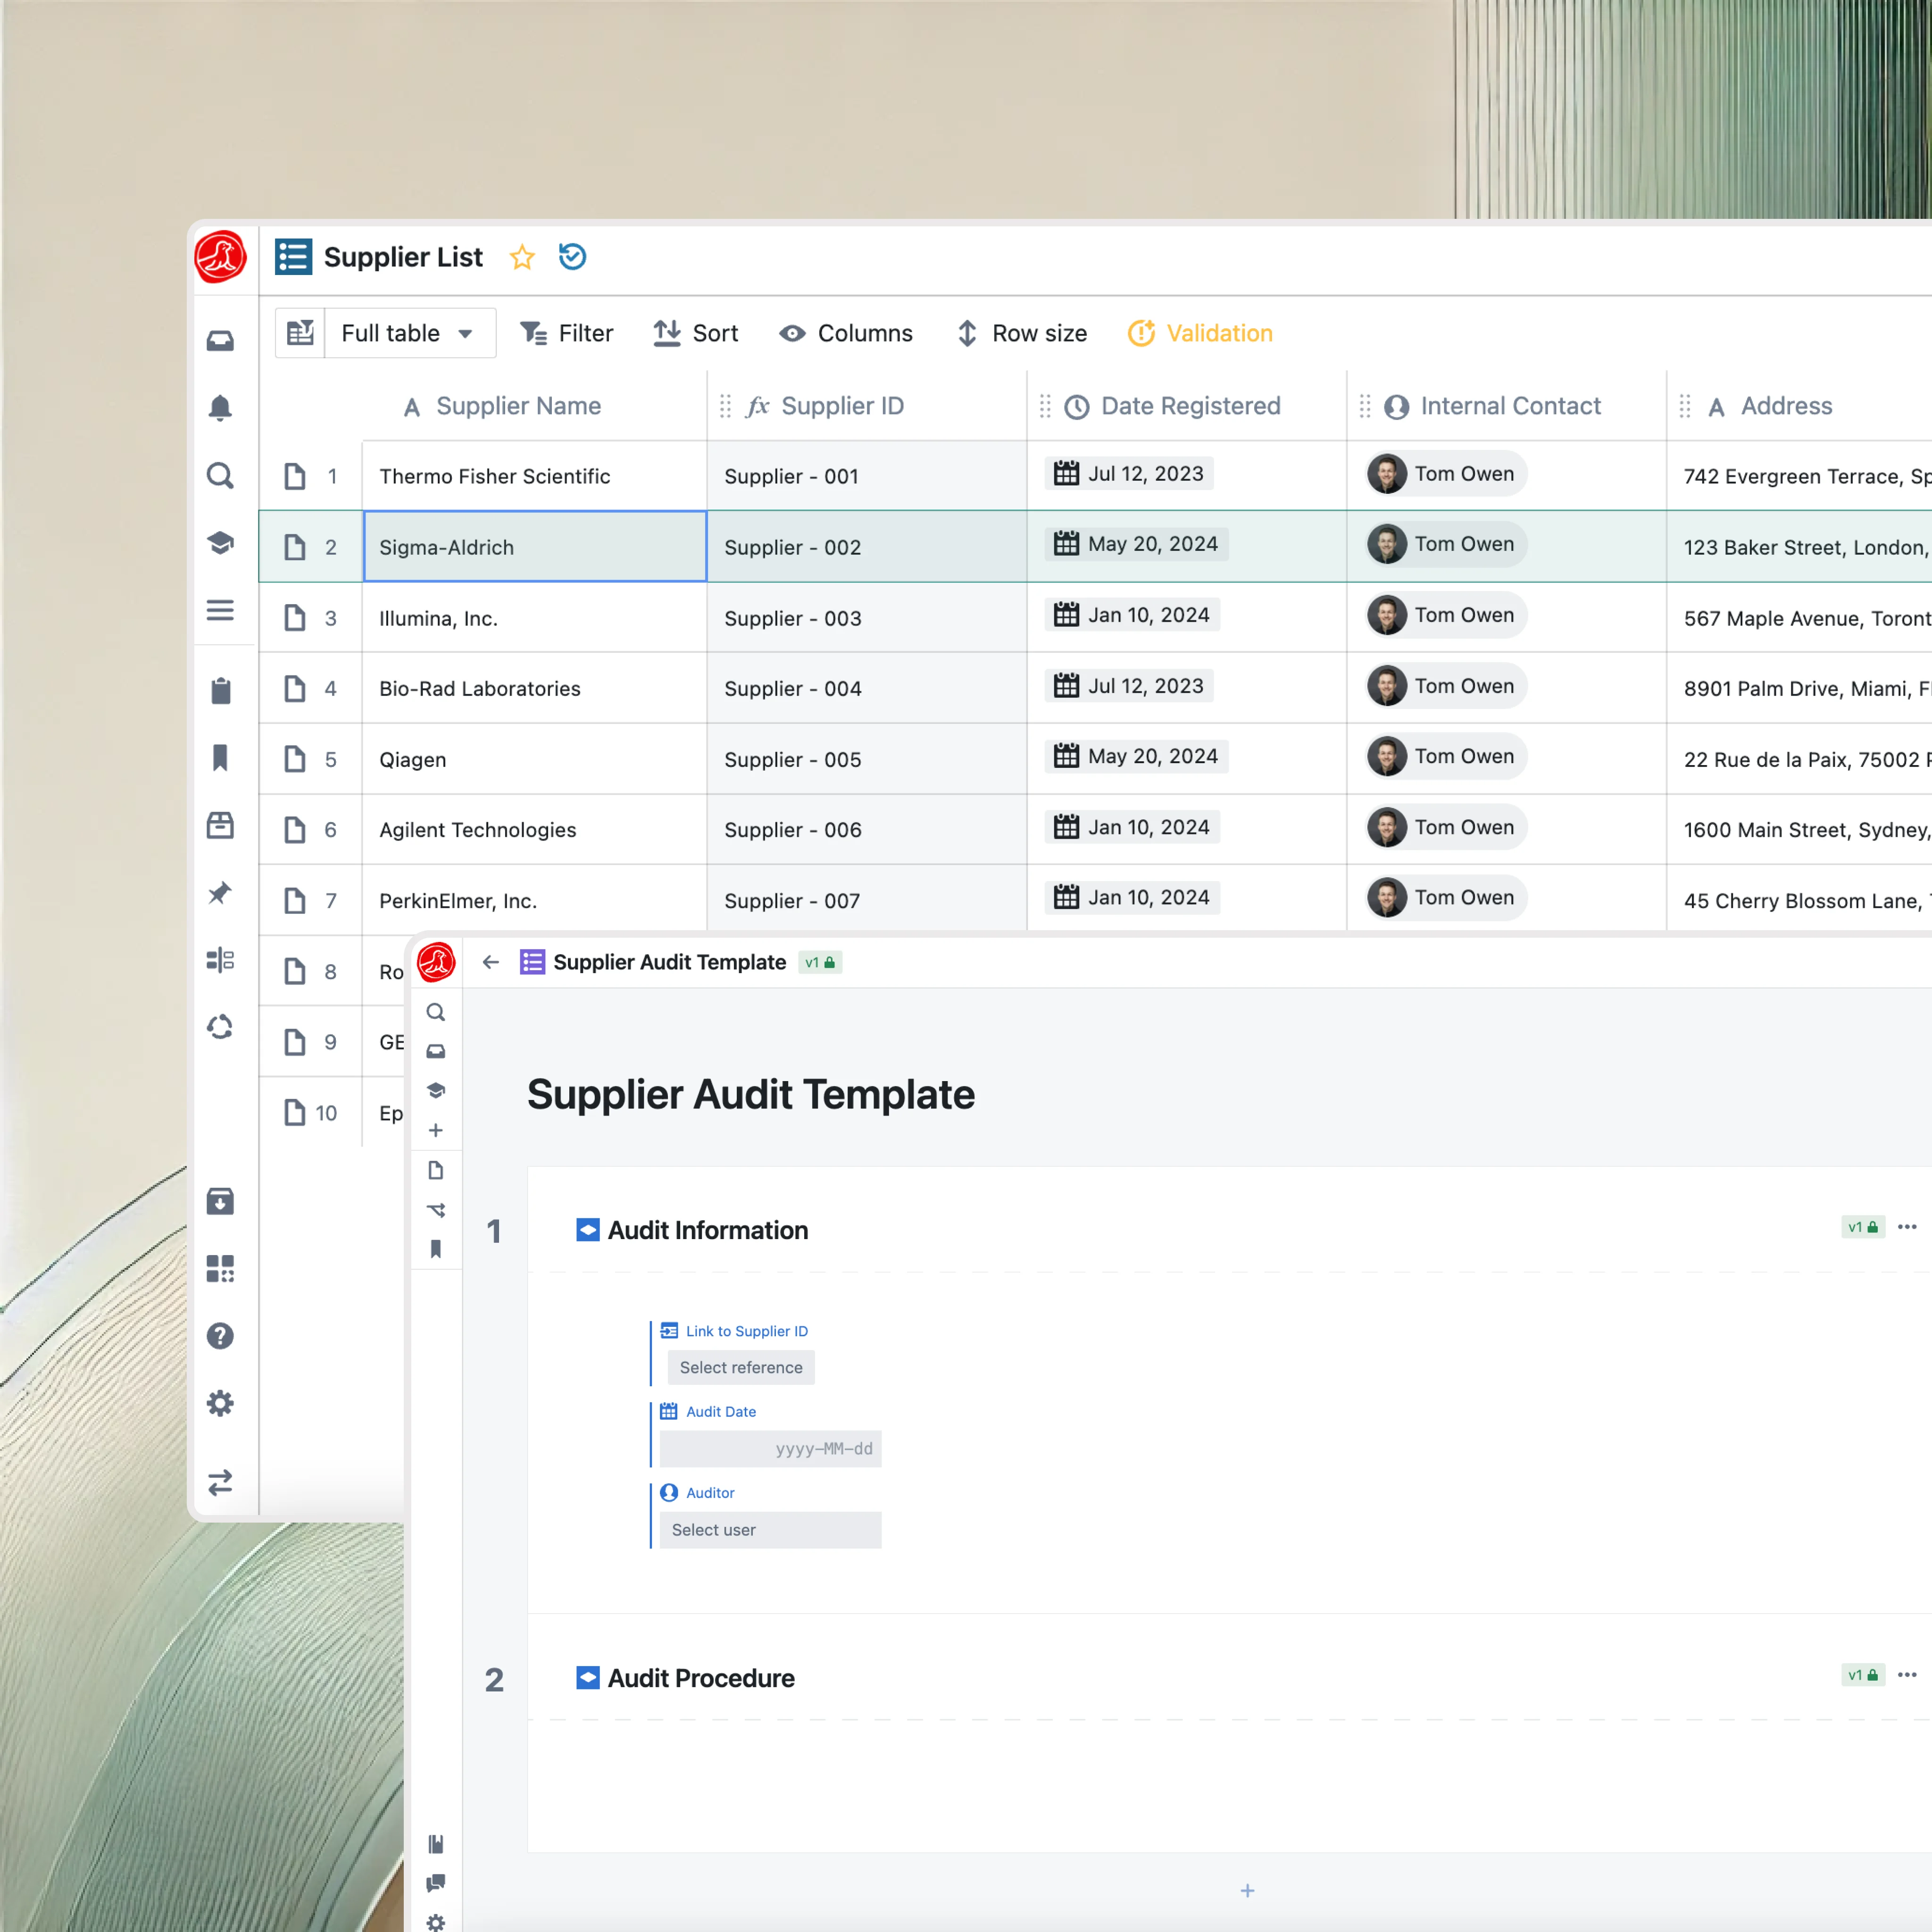Open the Filter options
The height and width of the screenshot is (1932, 1932).
tap(566, 333)
